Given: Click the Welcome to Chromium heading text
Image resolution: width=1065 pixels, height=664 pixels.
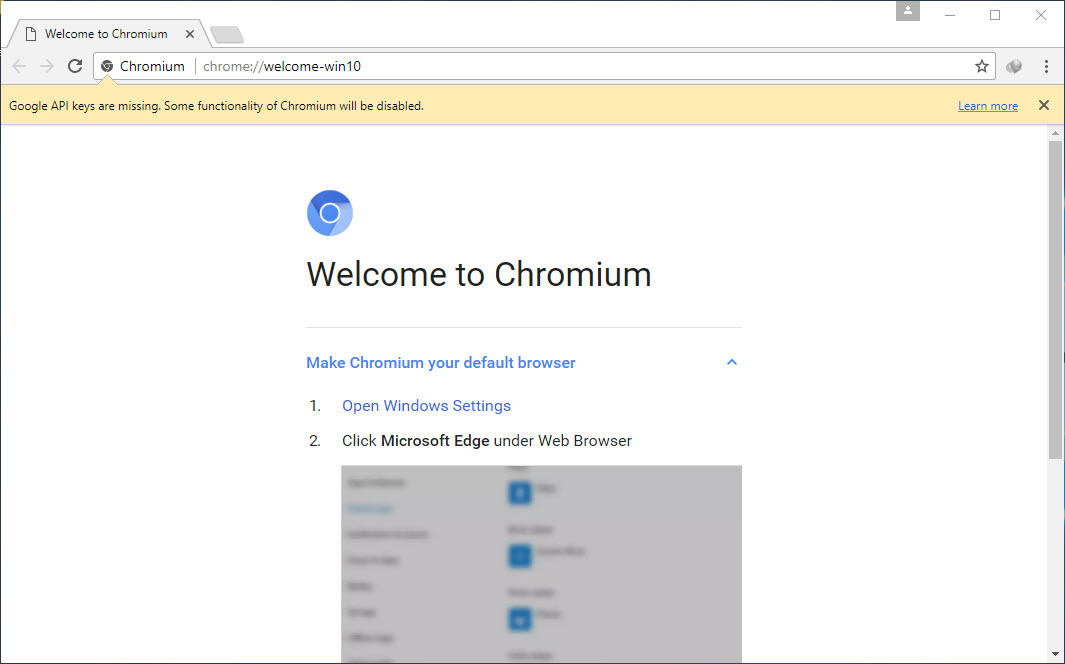Looking at the screenshot, I should click(479, 274).
